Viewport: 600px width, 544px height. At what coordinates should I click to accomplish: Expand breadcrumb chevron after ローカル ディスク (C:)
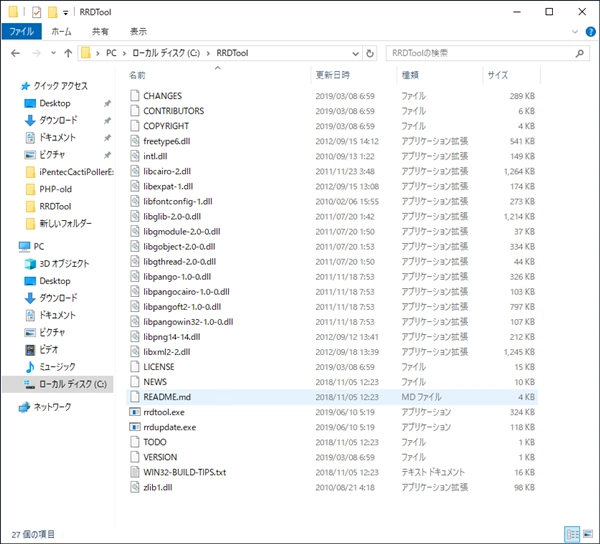(x=208, y=53)
